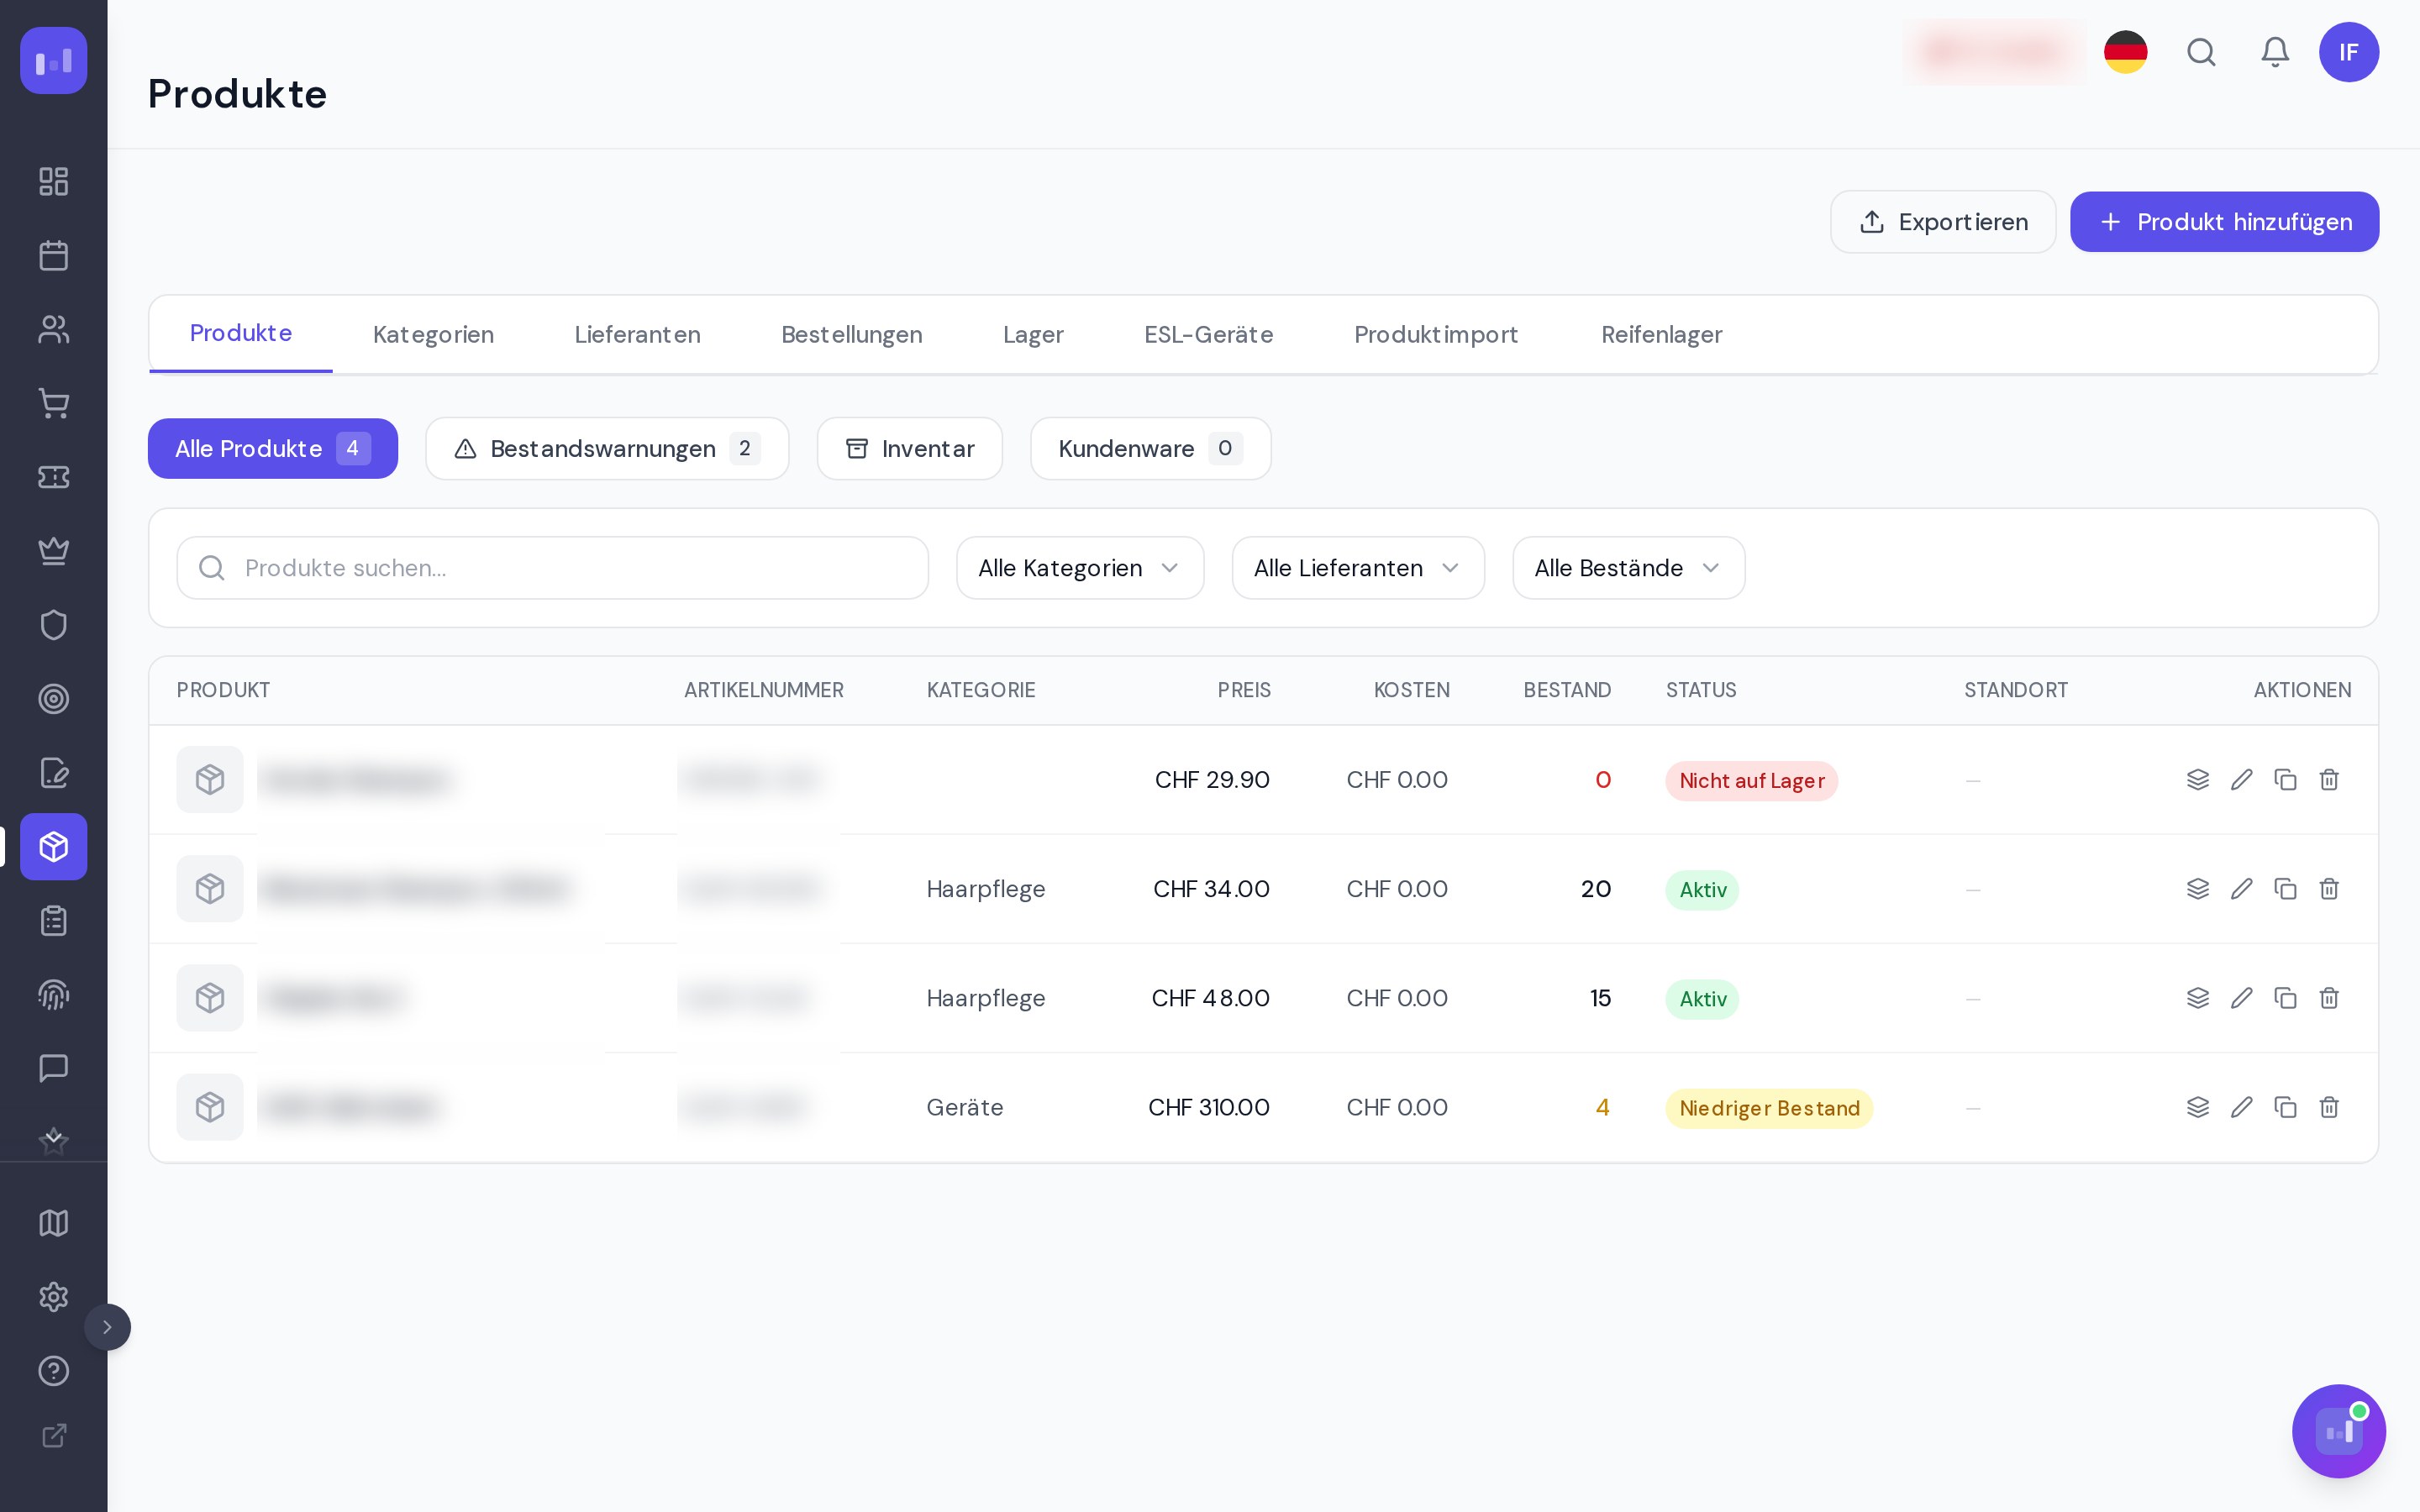
Task: Open the customers people icon in sidebar
Action: coord(53,329)
